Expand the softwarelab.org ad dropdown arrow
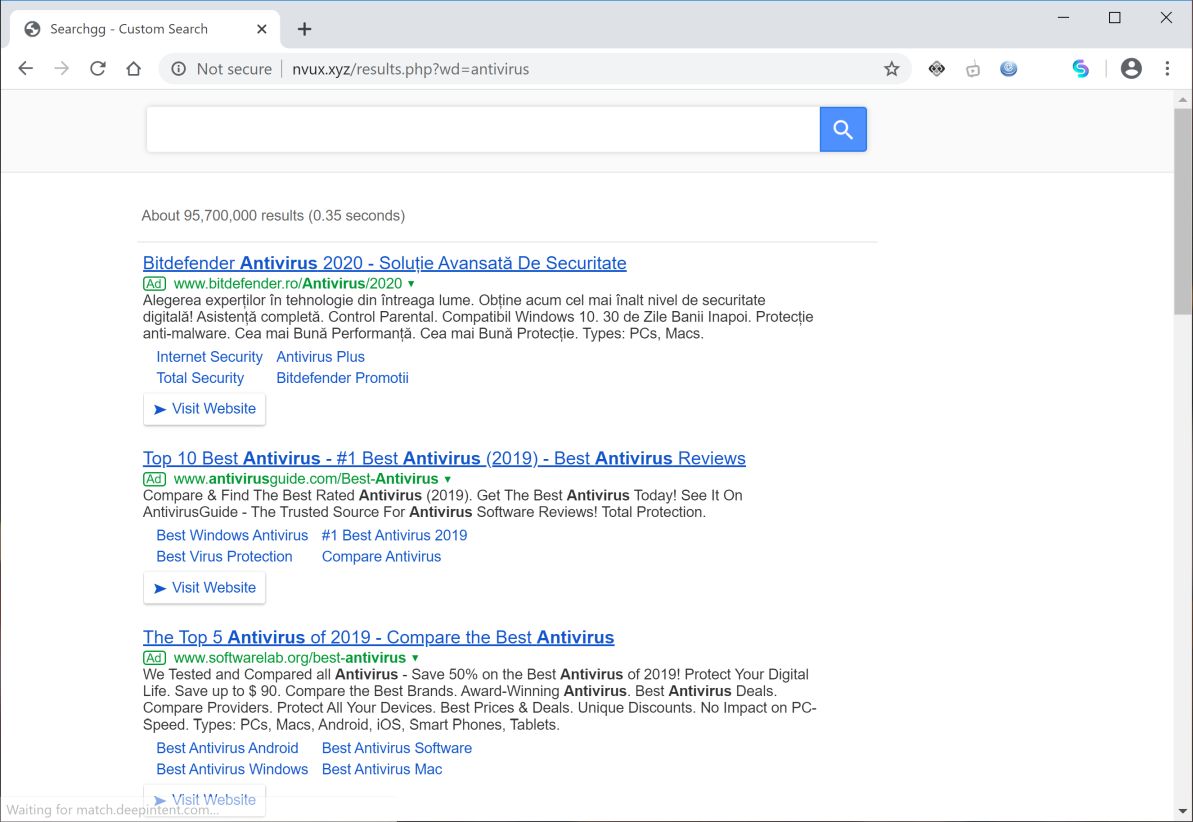The width and height of the screenshot is (1193, 822). point(415,658)
